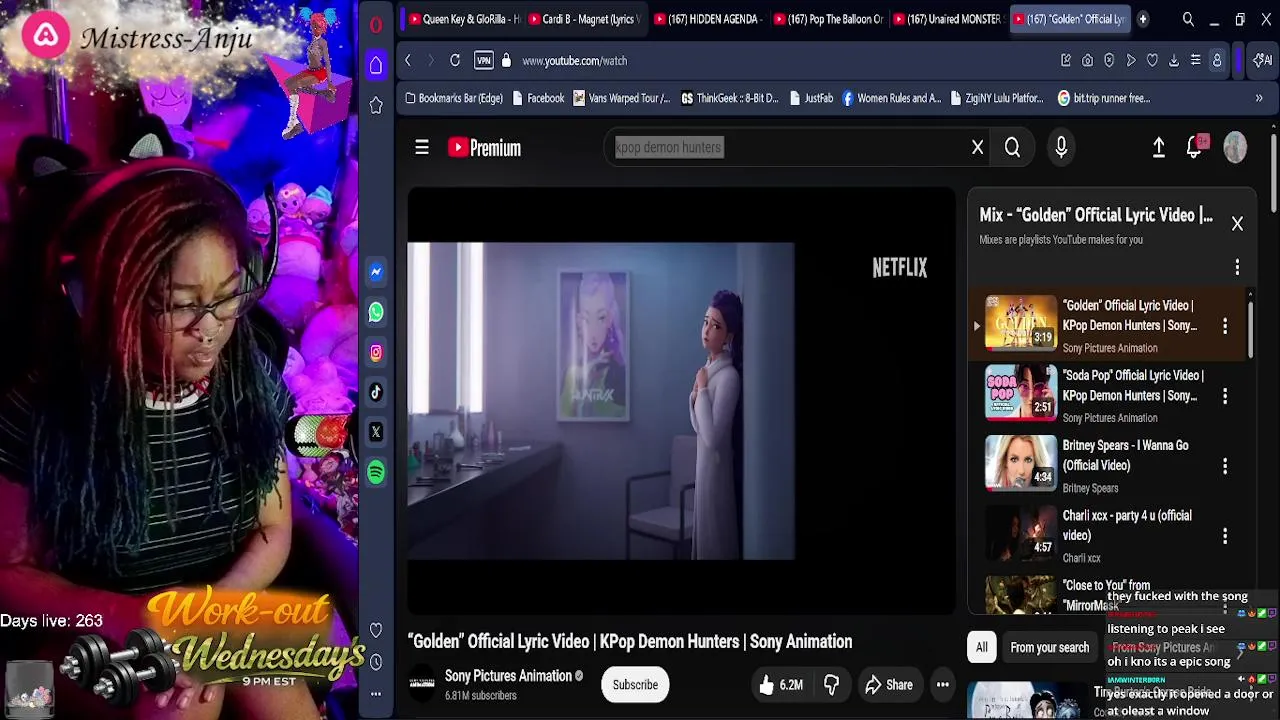This screenshot has width=1280, height=720.
Task: Open the tab search magnifier icon
Action: [x=1188, y=19]
